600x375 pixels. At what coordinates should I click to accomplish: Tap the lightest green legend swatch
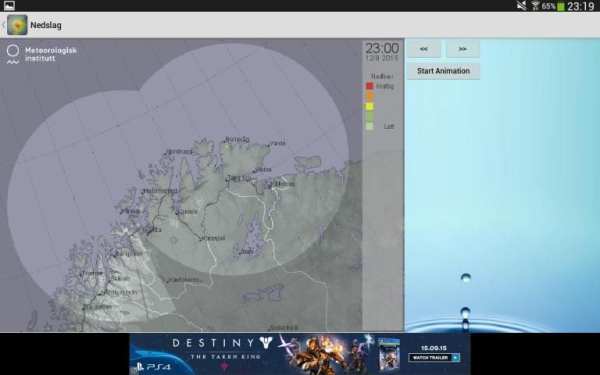(x=370, y=126)
